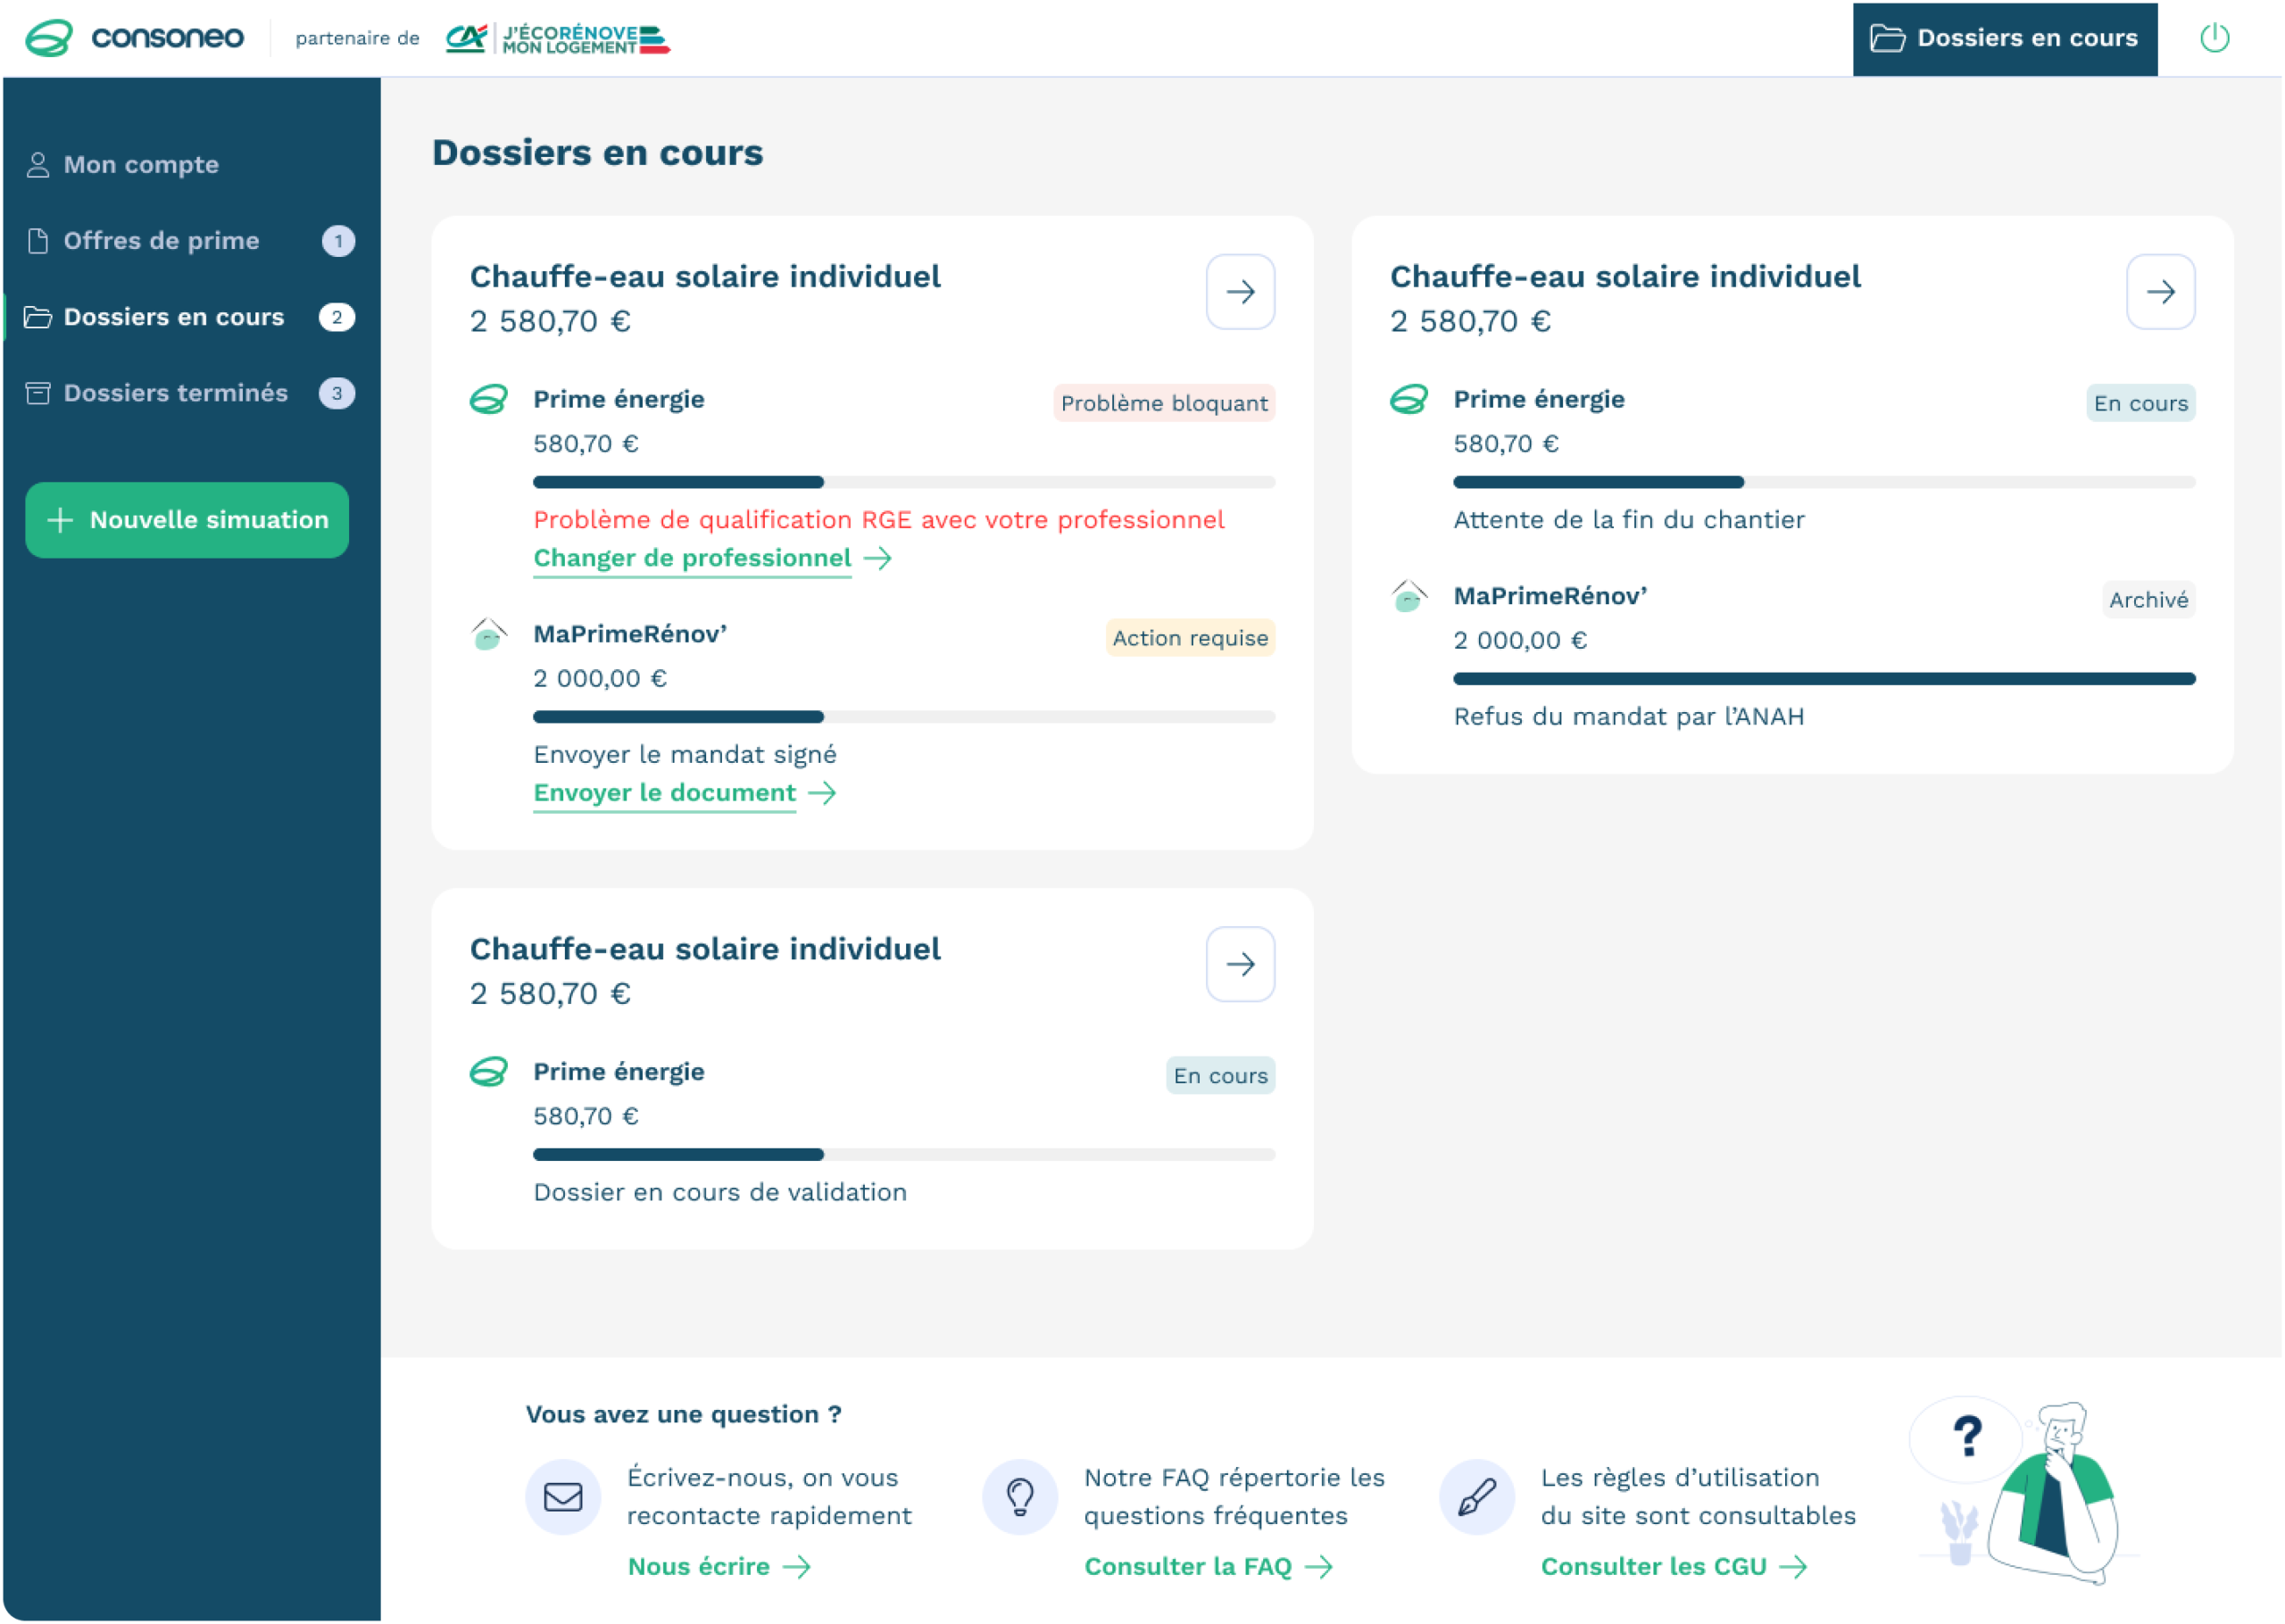
Task: Select Dossiers terminés in sidebar
Action: click(175, 393)
